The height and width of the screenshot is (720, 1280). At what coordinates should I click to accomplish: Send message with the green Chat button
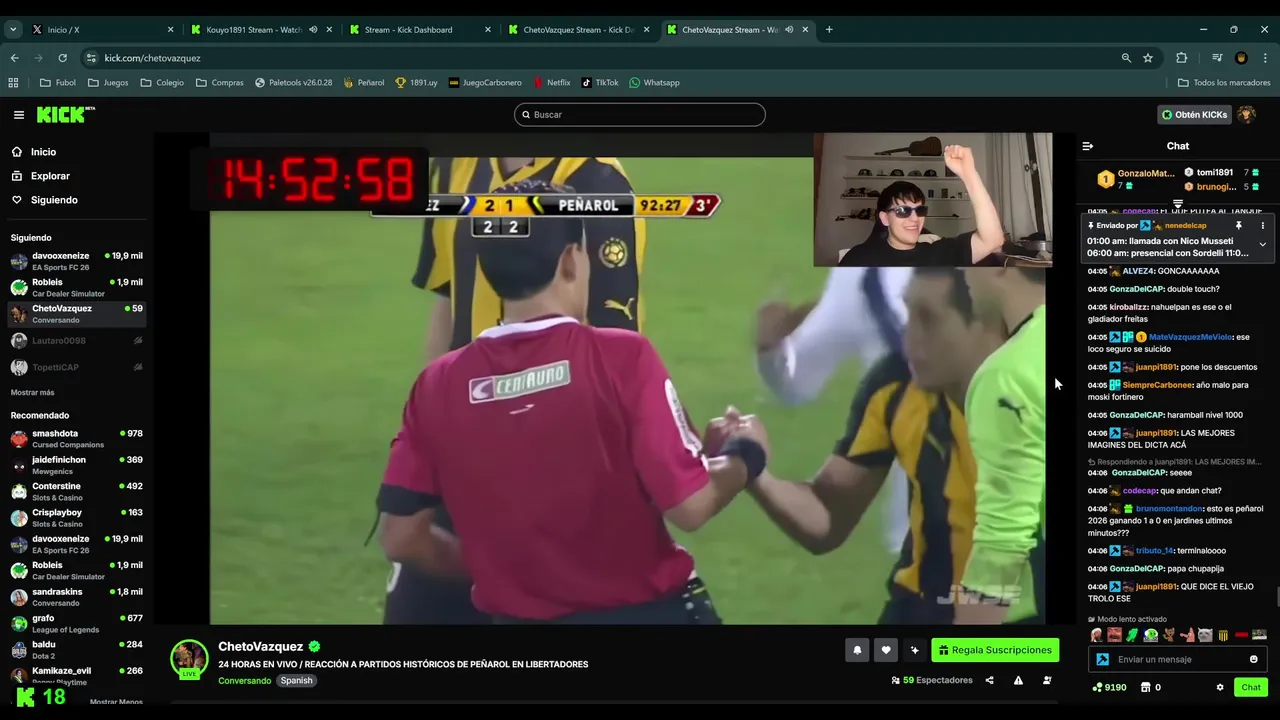[1251, 687]
